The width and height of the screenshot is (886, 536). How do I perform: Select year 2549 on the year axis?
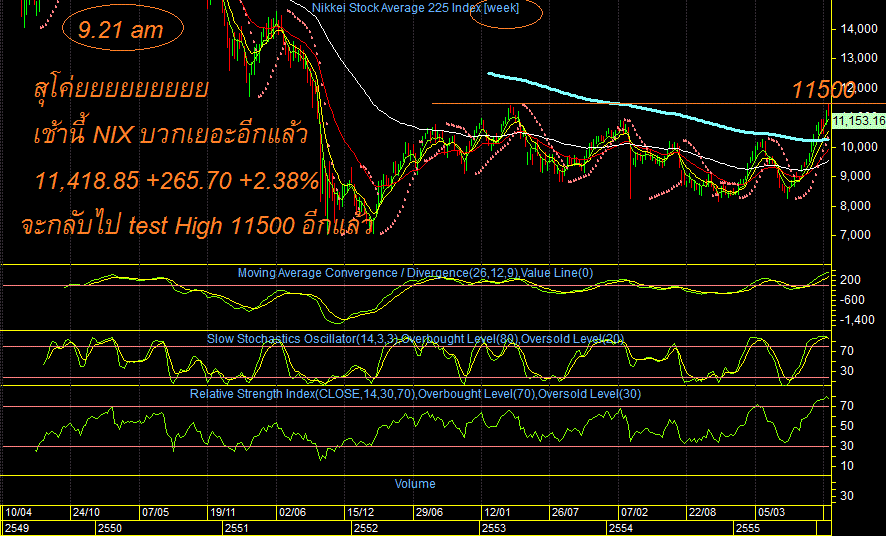point(16,528)
